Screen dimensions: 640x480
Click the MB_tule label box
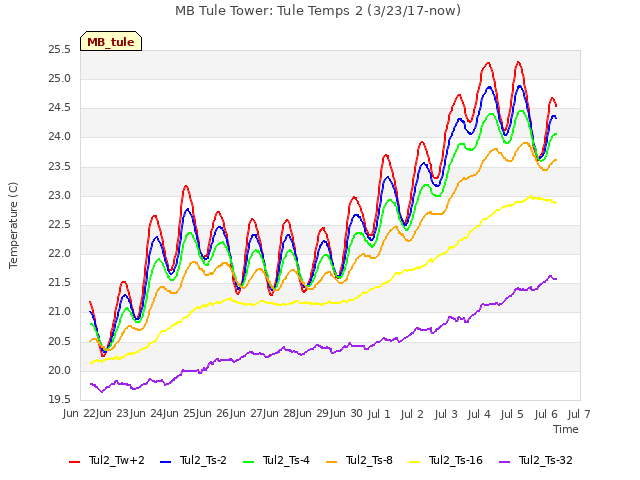tap(111, 41)
